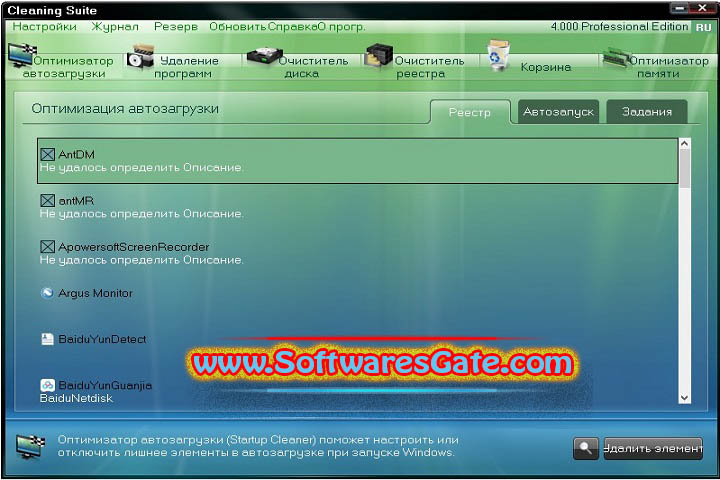Image resolution: width=720 pixels, height=480 pixels.
Task: Click the 4.000 Professional Edition label
Action: tap(619, 27)
